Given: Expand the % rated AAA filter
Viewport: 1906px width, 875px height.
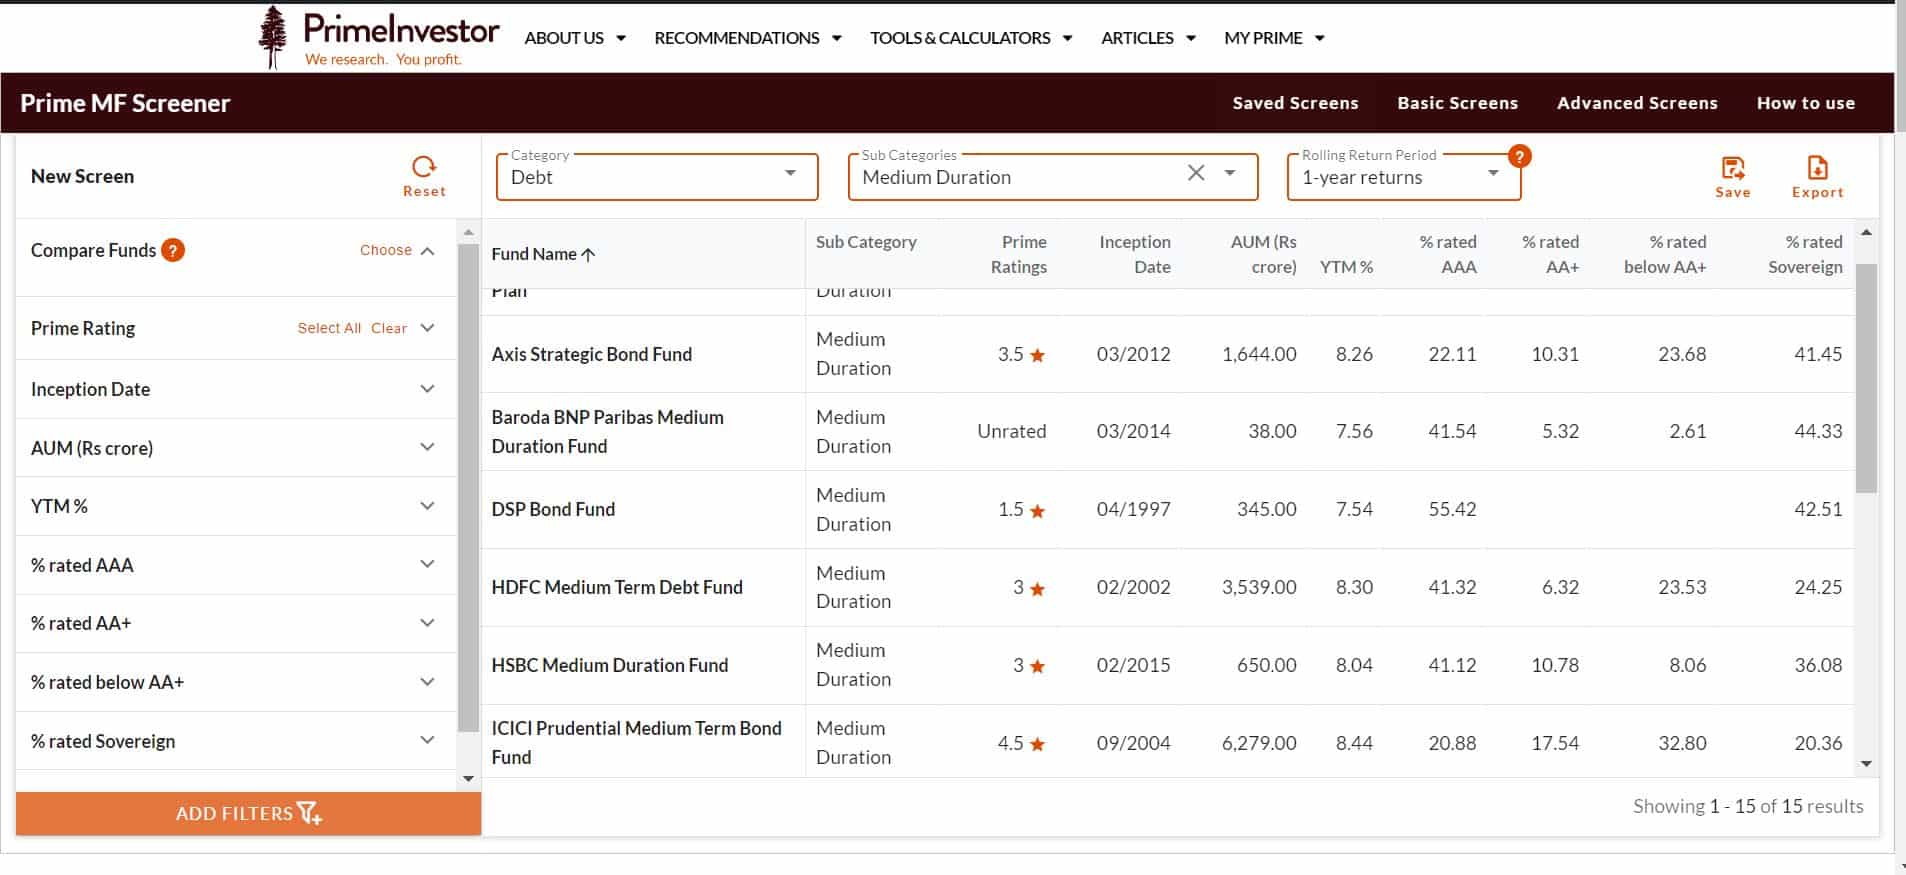Looking at the screenshot, I should 428,564.
